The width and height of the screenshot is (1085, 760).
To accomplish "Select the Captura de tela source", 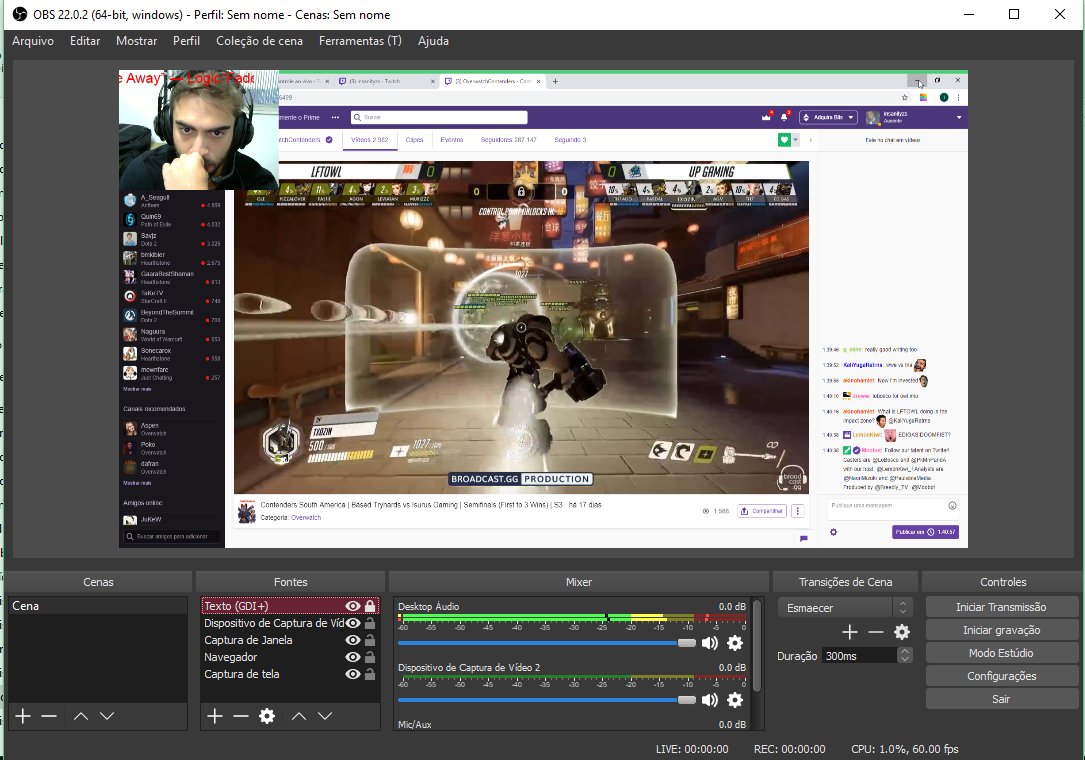I will pyautogui.click(x=290, y=674).
